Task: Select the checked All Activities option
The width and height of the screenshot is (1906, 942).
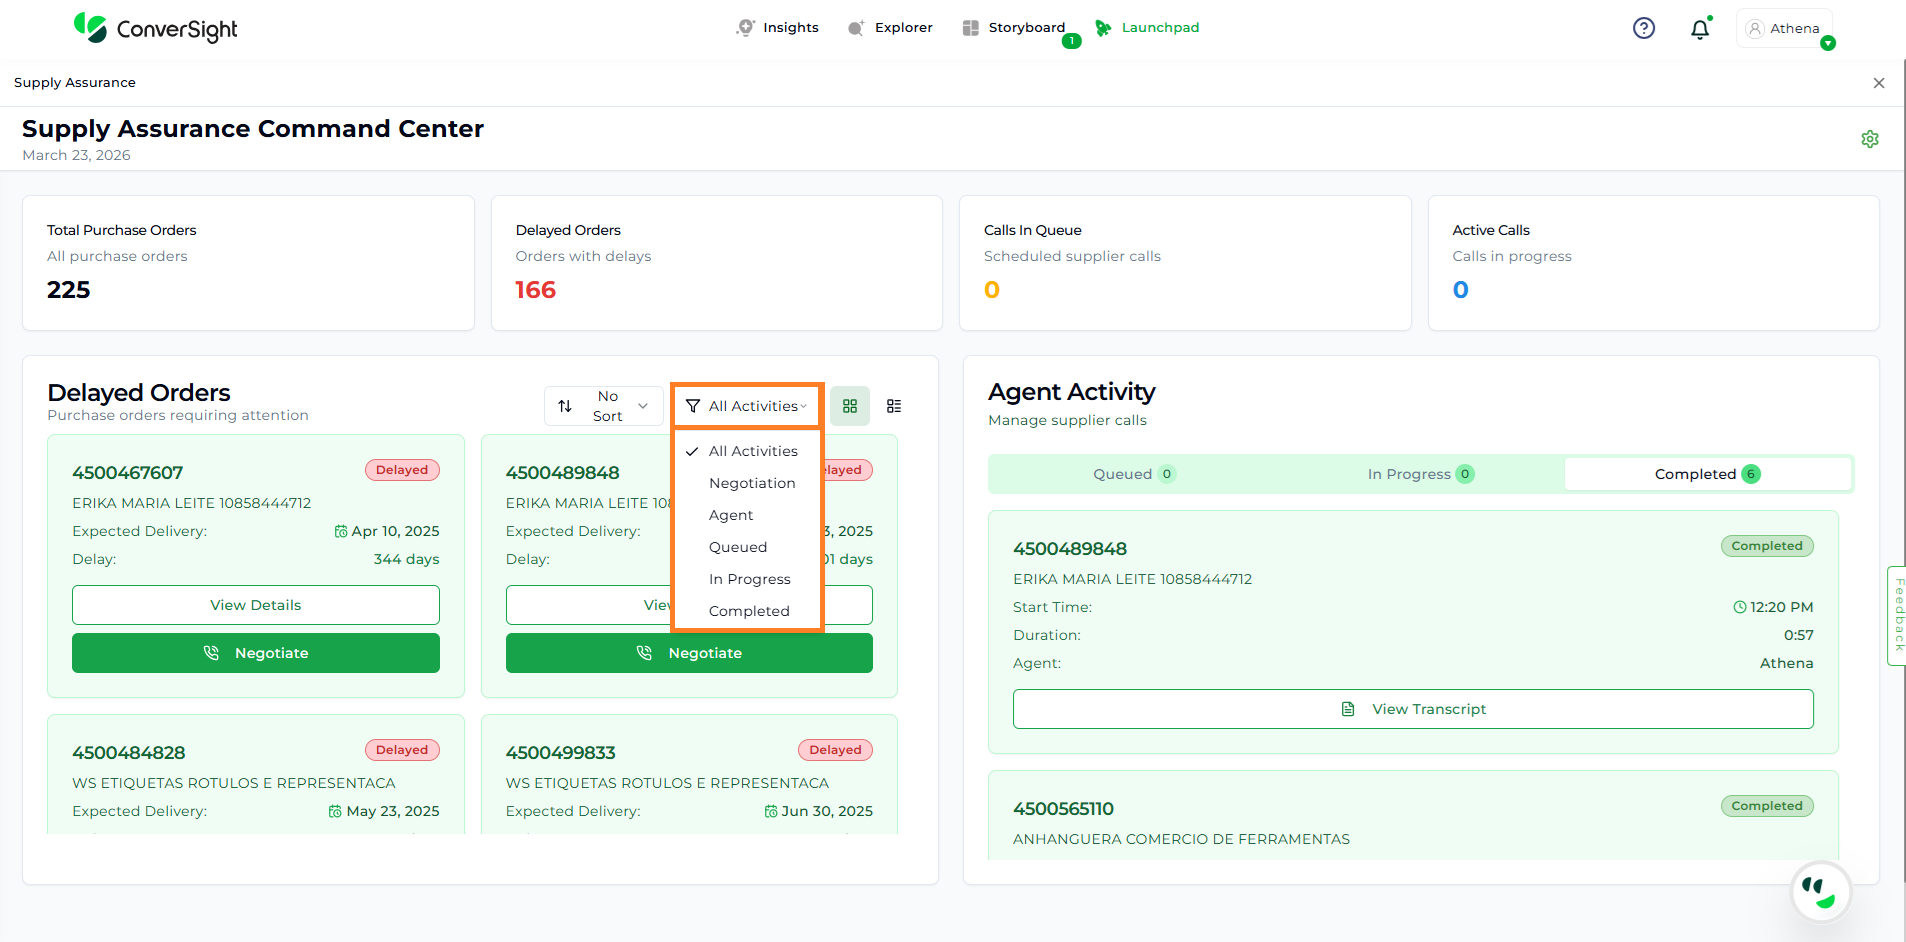Action: (x=752, y=451)
